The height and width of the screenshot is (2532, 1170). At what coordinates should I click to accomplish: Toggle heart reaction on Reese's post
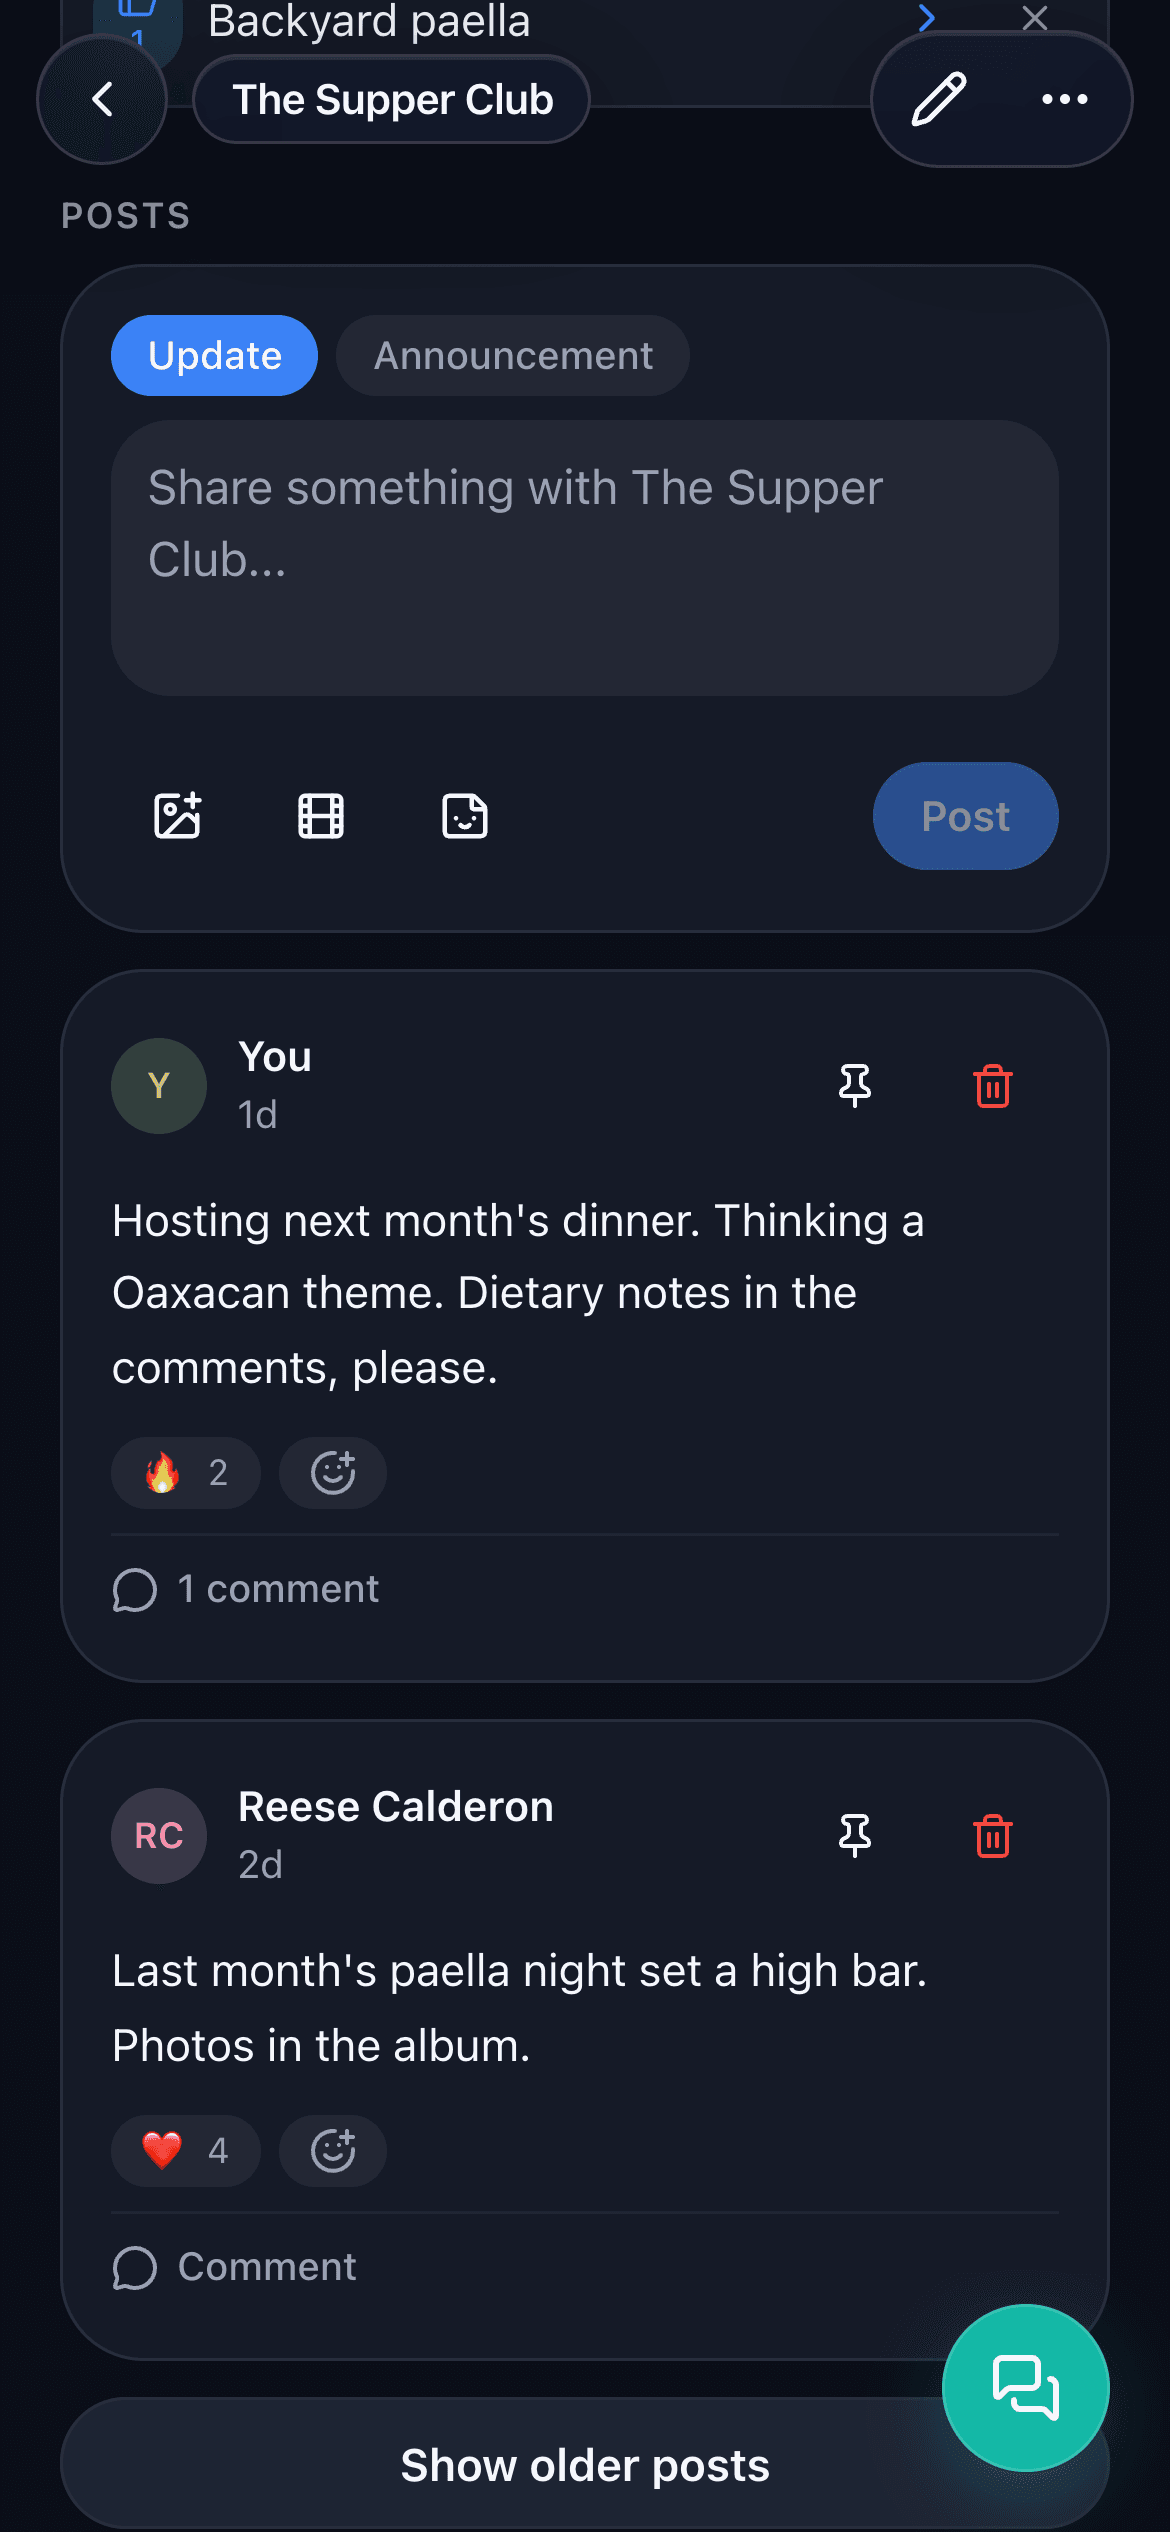pos(186,2151)
